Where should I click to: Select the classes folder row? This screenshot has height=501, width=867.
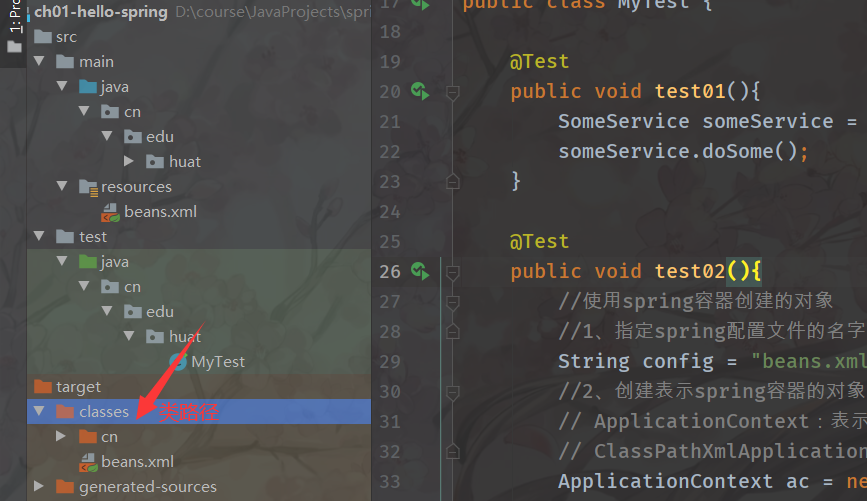(199, 411)
